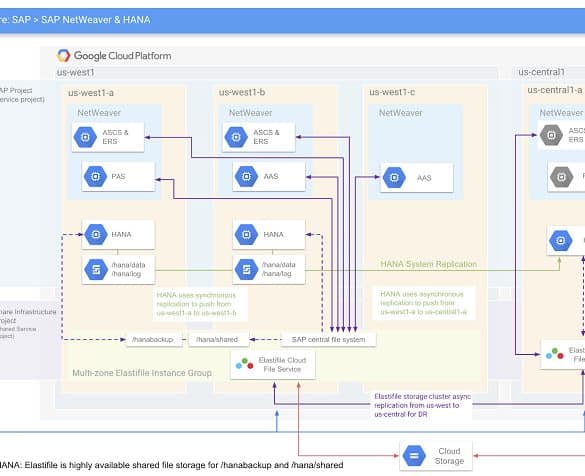Click the bottom caption about /hanabackup and /hana/shared
Viewport: 585px width, 476px height.
172,465
